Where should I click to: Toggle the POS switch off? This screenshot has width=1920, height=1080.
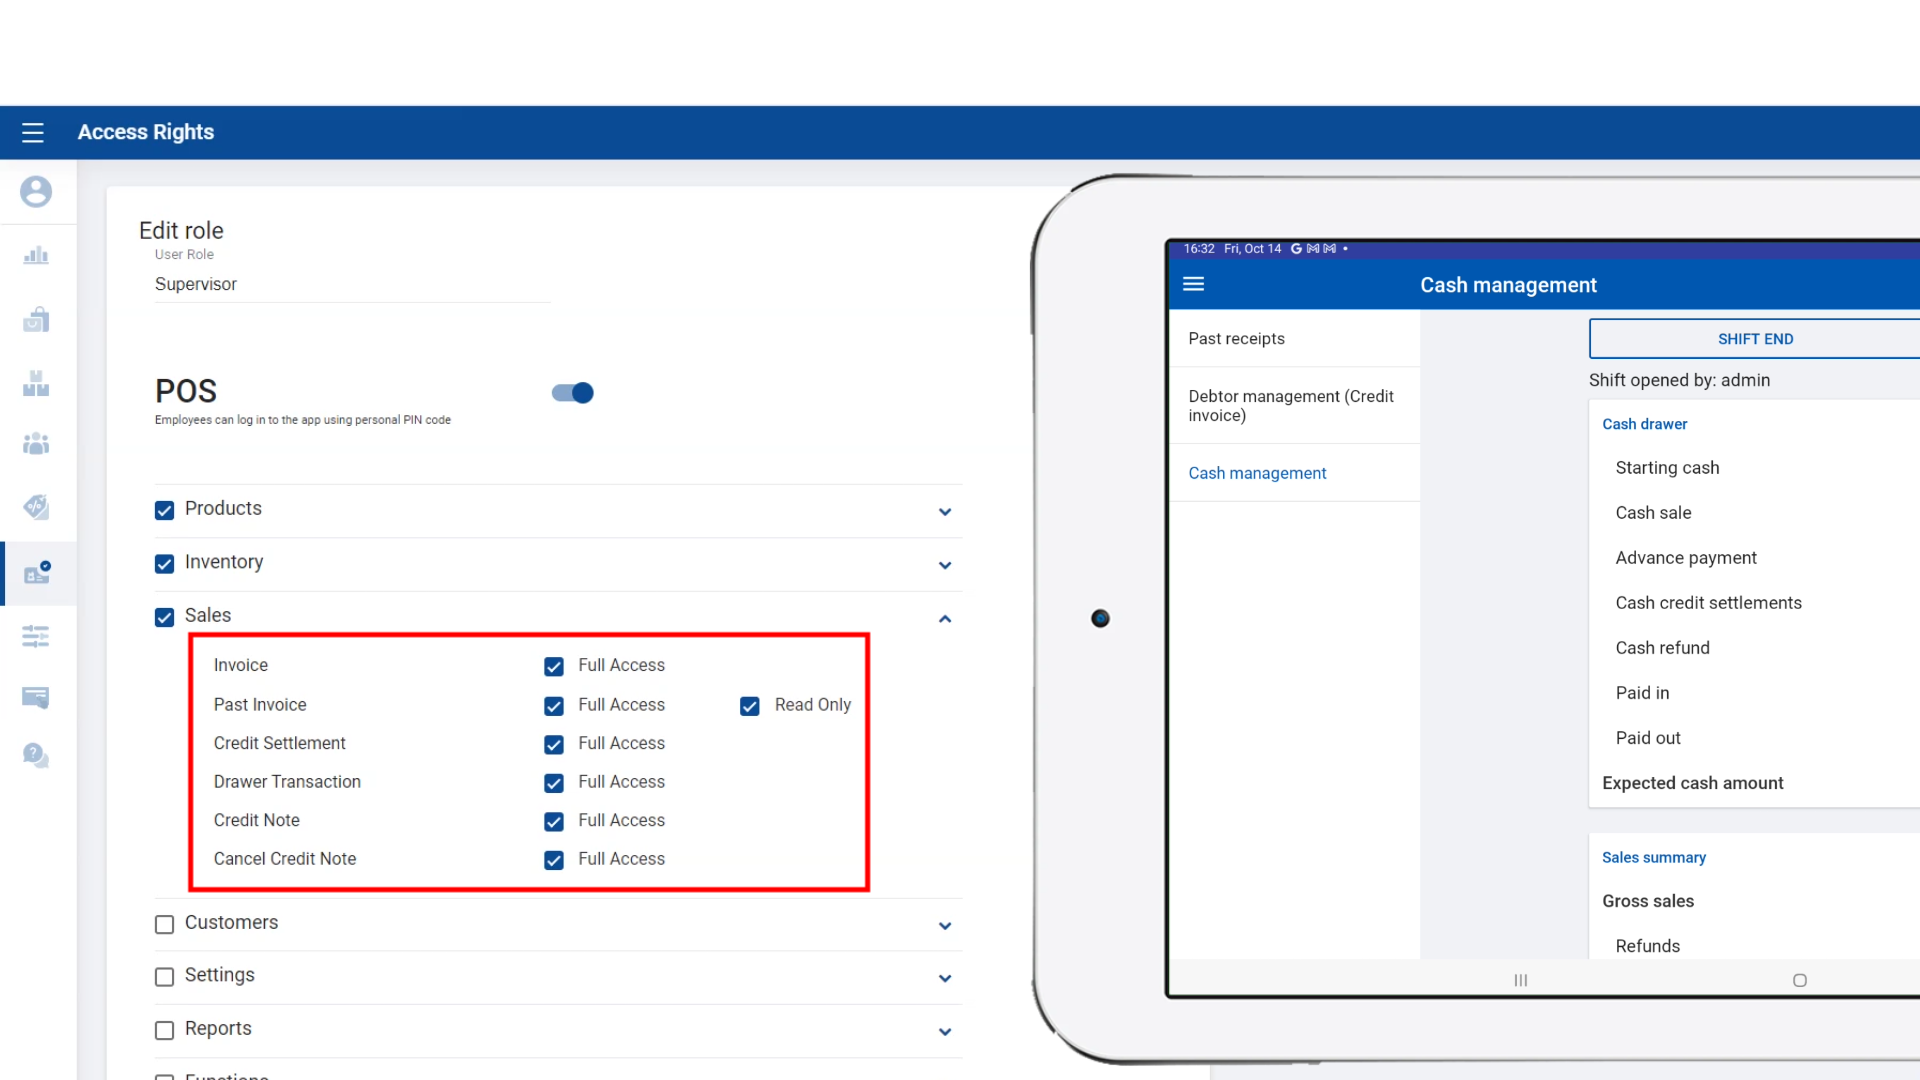pyautogui.click(x=573, y=393)
